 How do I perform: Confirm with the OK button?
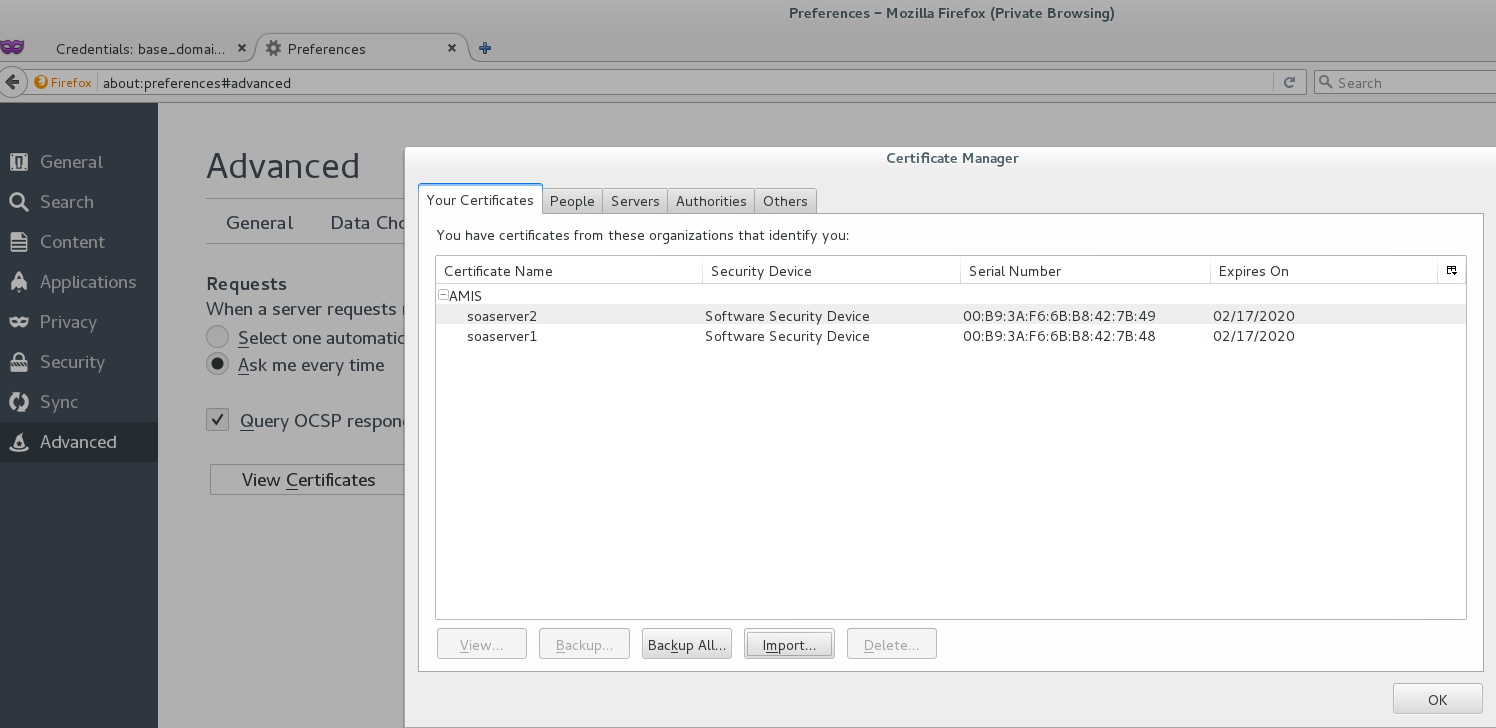(x=1437, y=699)
